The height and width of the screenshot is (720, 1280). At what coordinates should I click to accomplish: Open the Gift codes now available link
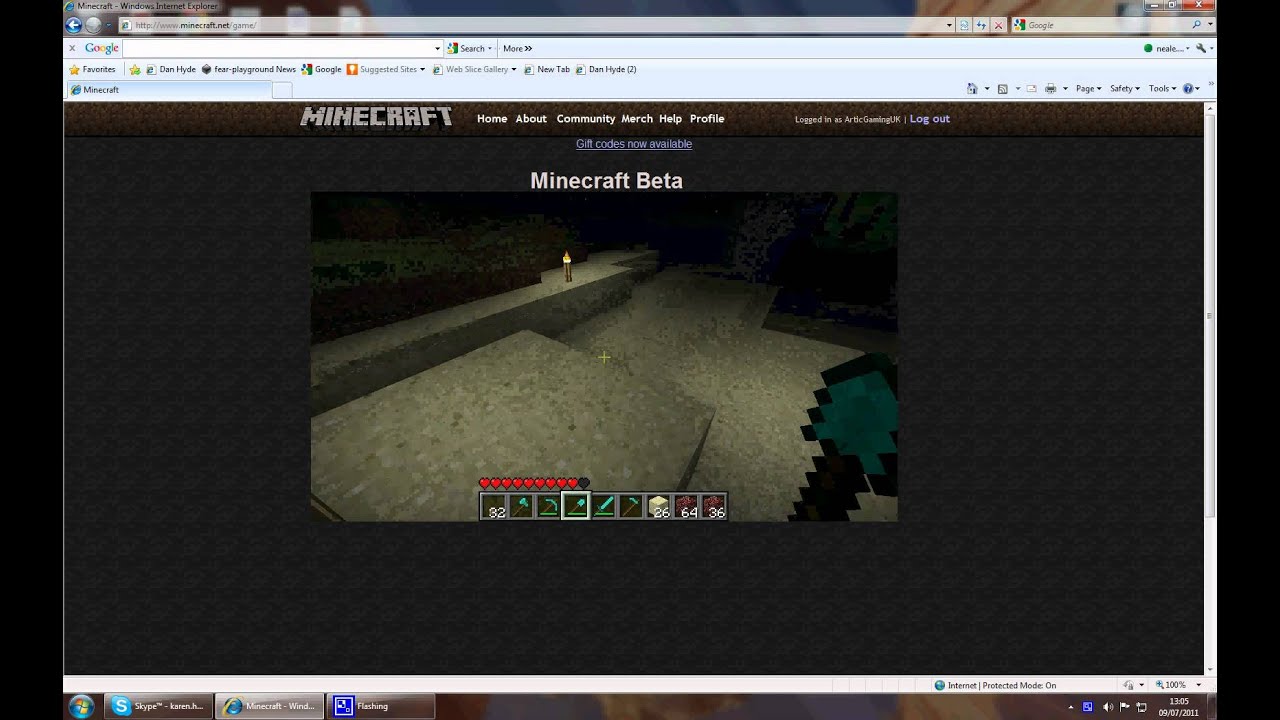634,144
